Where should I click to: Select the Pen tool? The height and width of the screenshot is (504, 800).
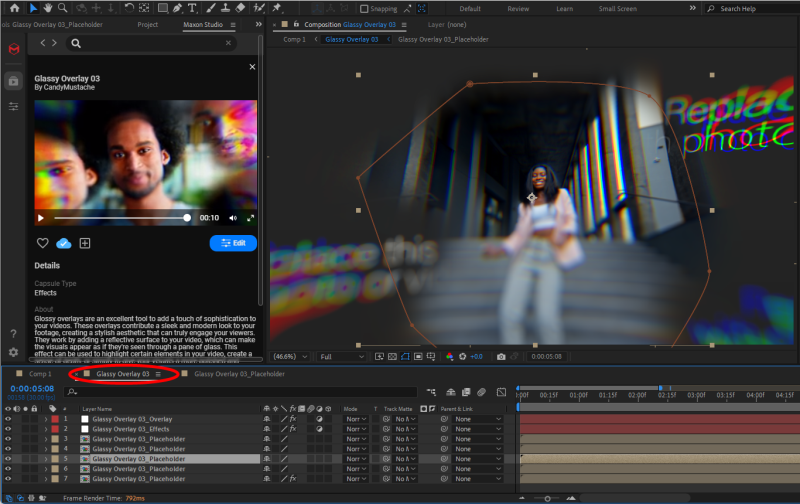coord(175,8)
